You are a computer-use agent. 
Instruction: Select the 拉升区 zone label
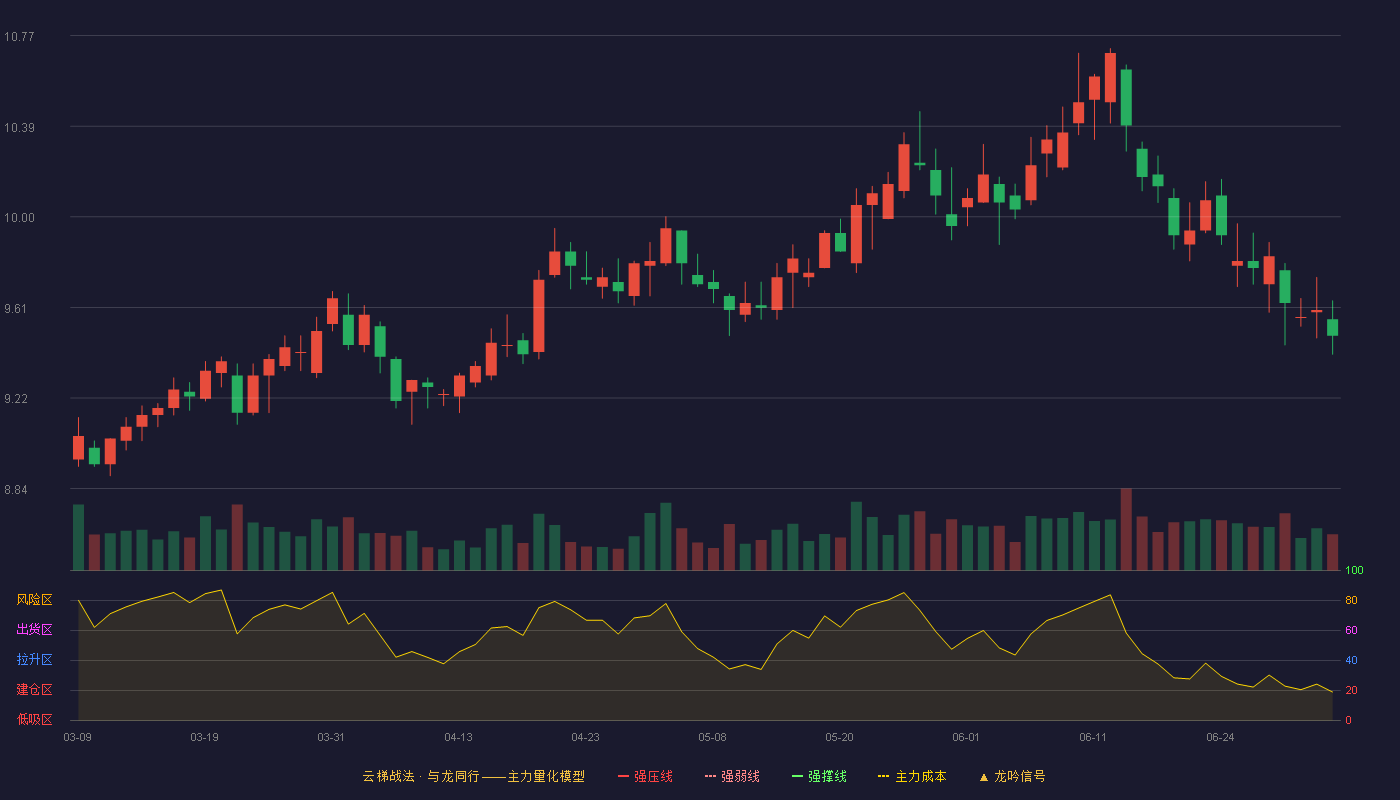(x=34, y=660)
